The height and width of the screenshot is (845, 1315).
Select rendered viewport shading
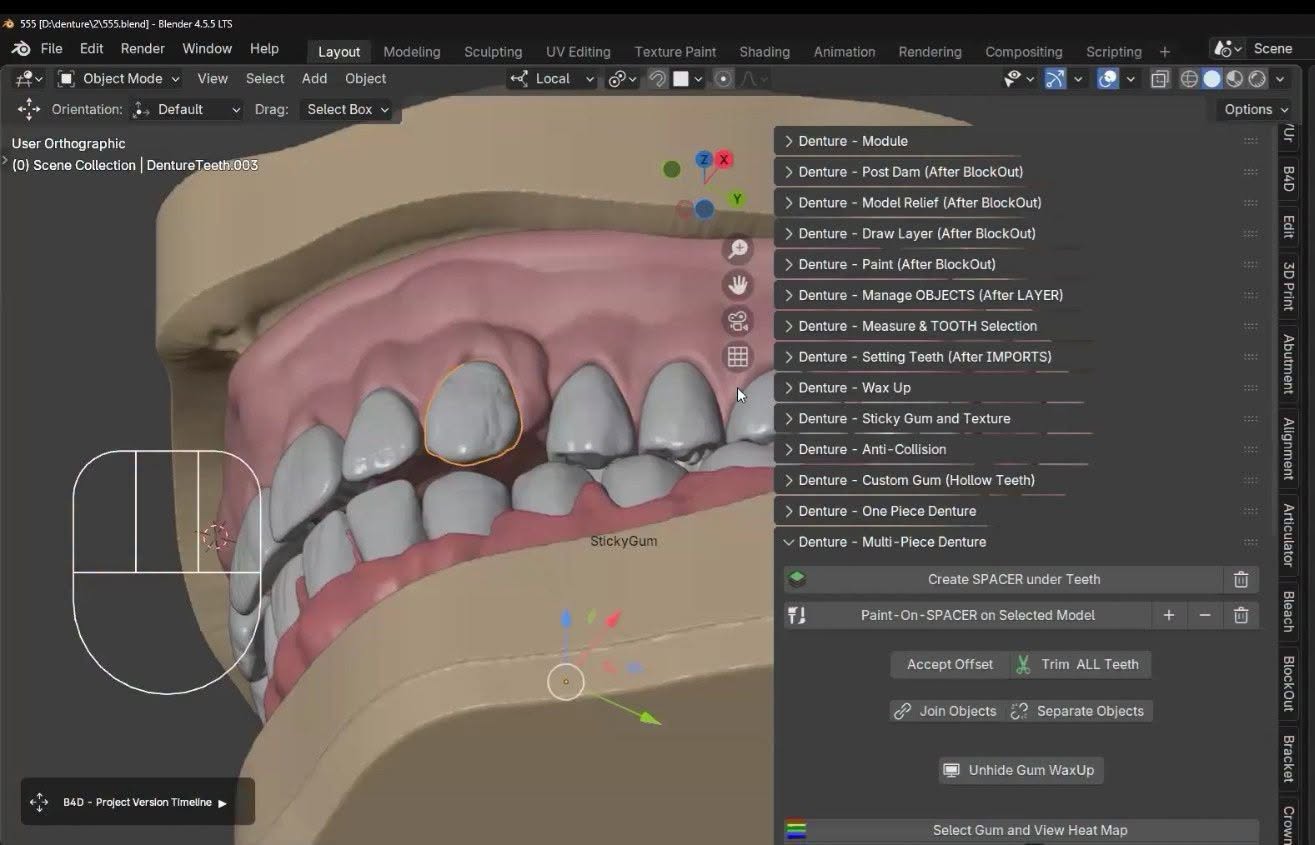1257,78
